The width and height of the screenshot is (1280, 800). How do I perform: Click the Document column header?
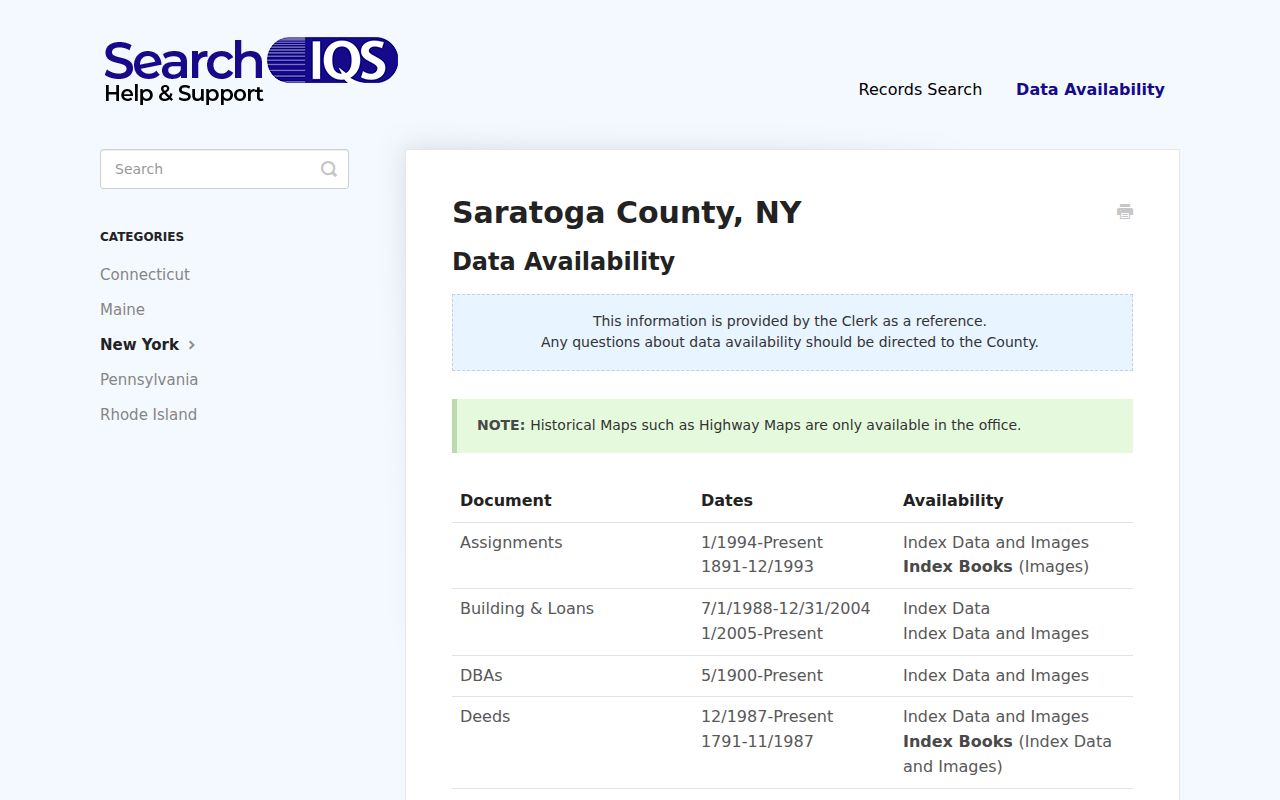coord(506,500)
